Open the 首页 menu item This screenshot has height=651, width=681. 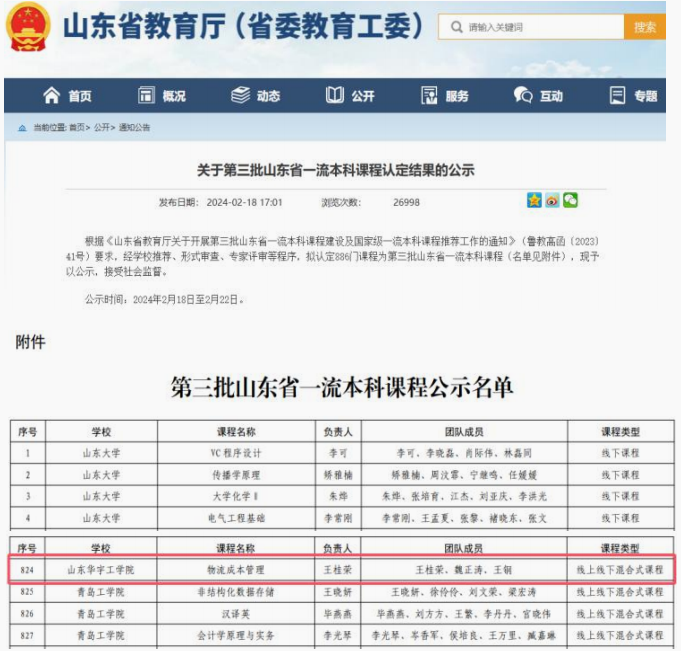coord(80,96)
